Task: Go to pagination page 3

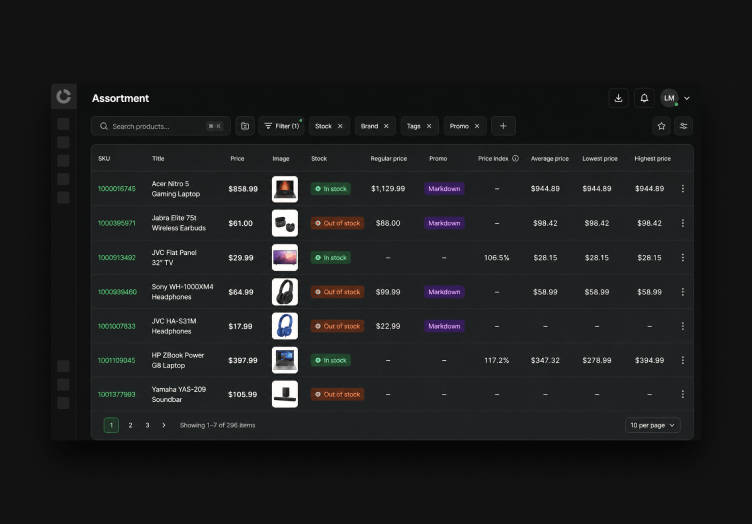Action: pos(147,425)
